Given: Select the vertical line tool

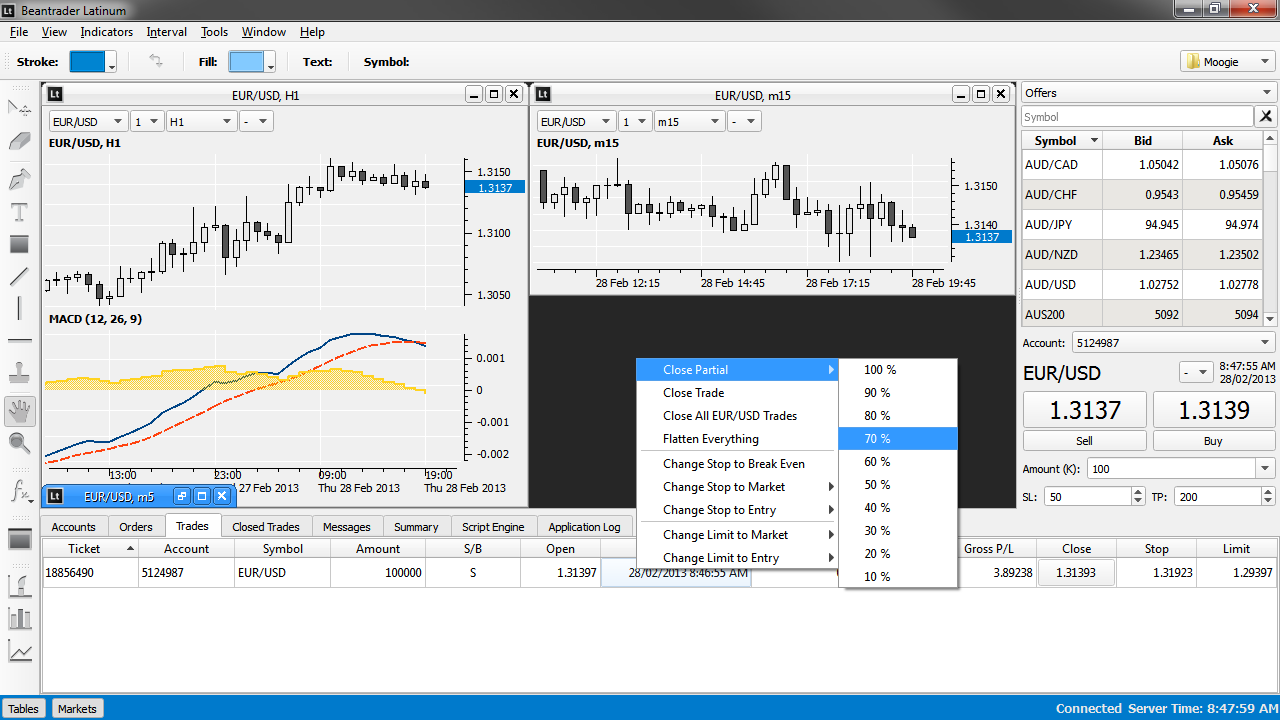Looking at the screenshot, I should 19,309.
